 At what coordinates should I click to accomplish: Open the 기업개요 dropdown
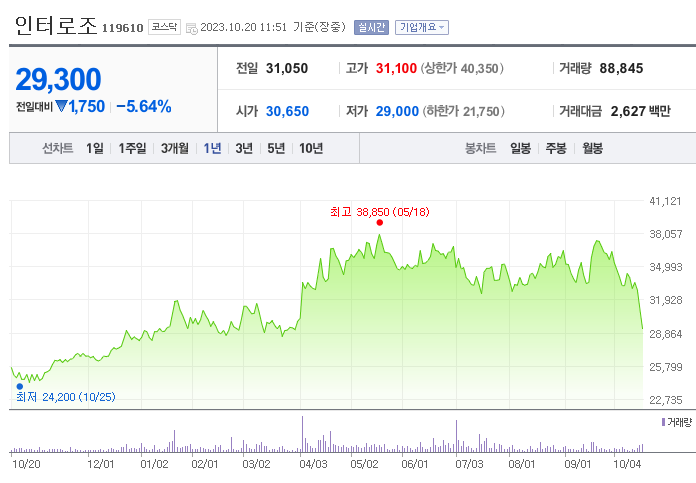point(422,28)
